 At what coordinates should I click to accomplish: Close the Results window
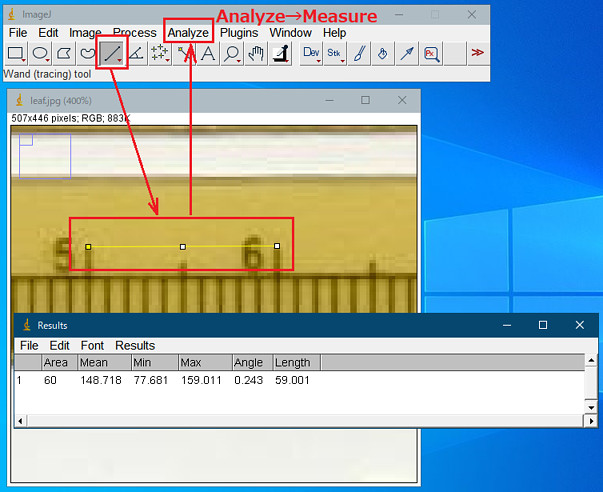pyautogui.click(x=580, y=325)
